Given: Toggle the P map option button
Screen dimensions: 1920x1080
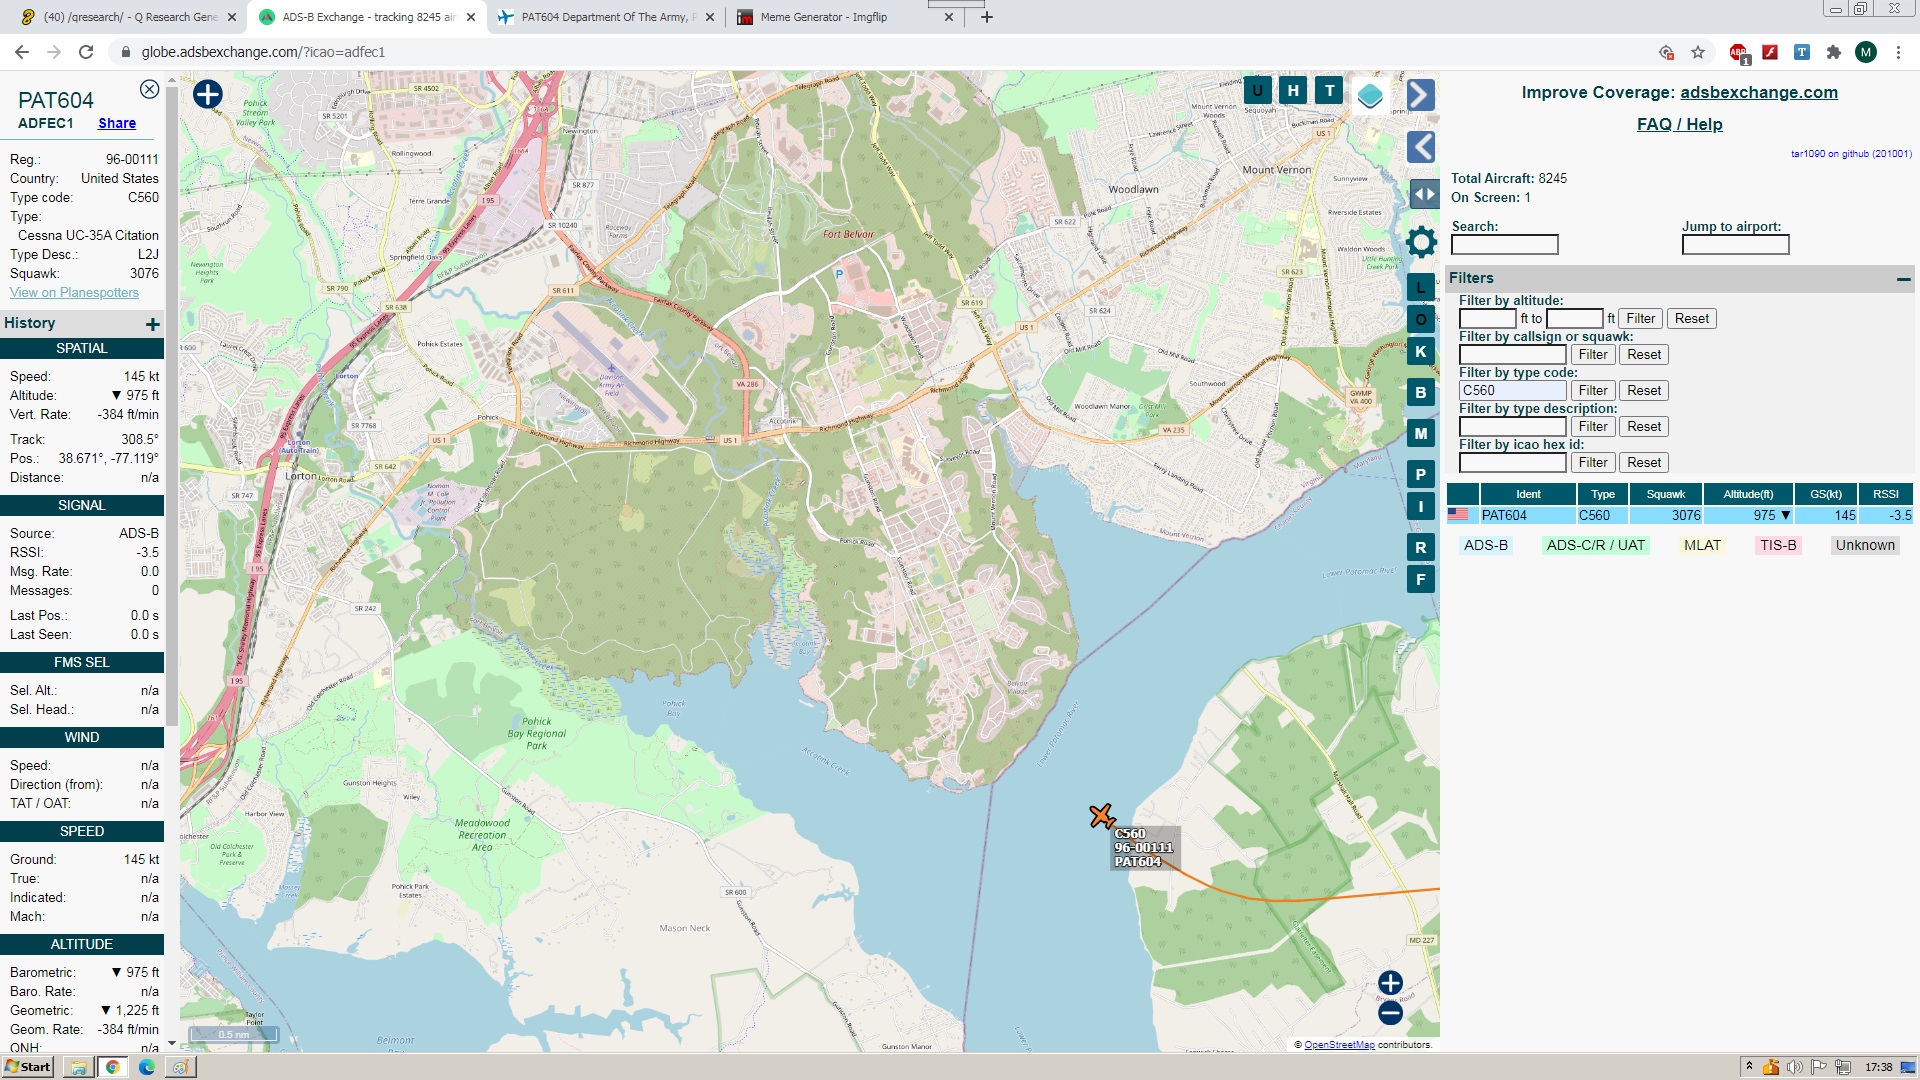Looking at the screenshot, I should (x=1421, y=474).
